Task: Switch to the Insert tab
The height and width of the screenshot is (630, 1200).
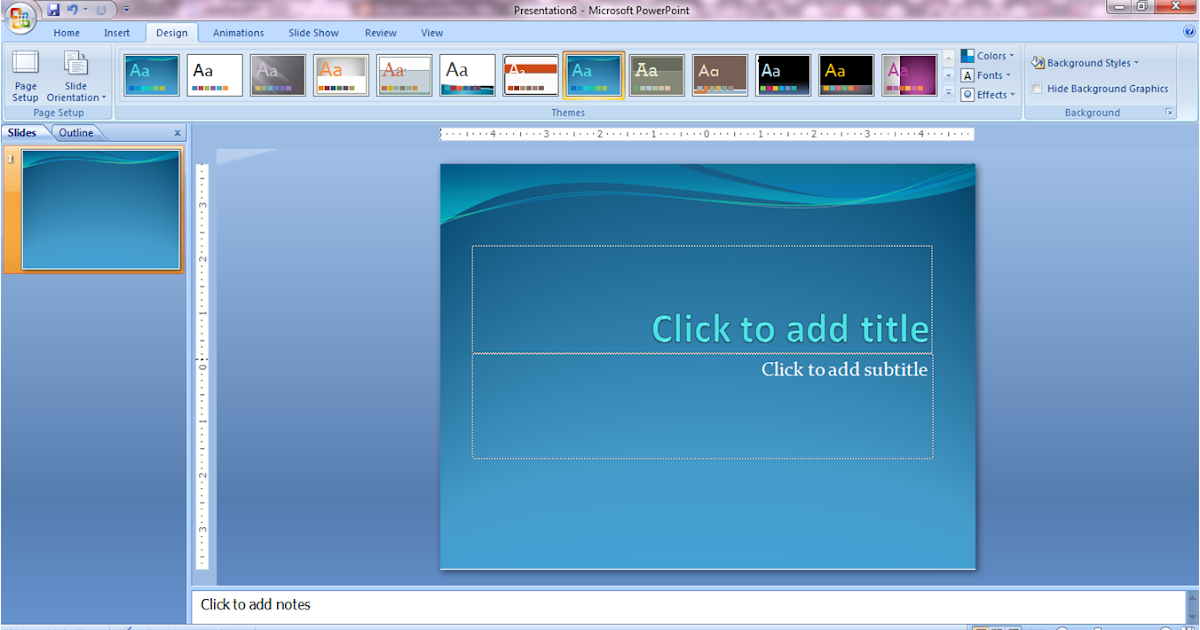Action: tap(117, 33)
